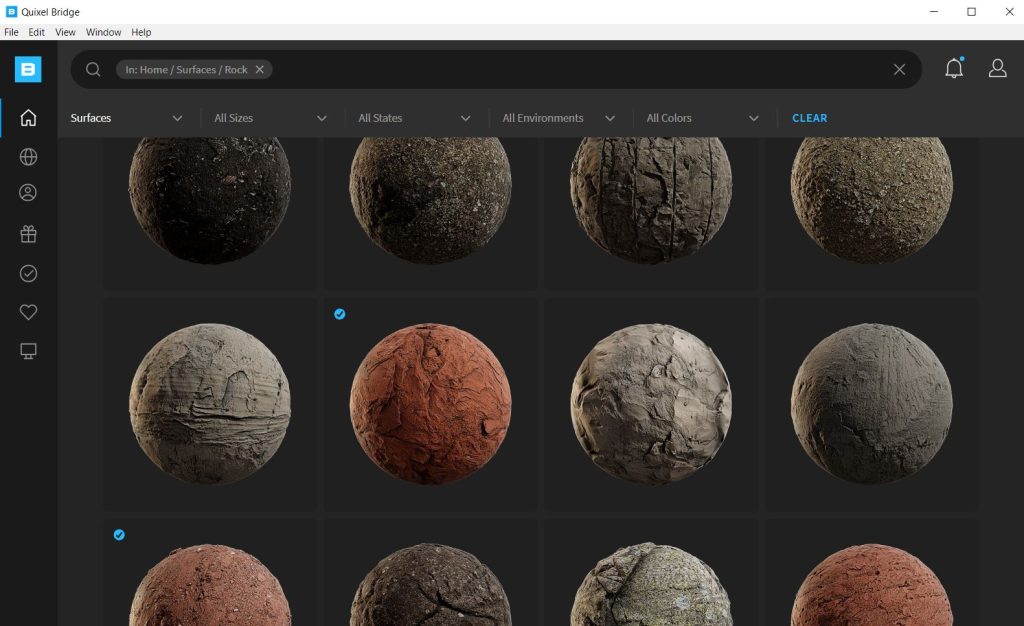This screenshot has width=1024, height=626.
Task: Minimize the Quixel Bridge window
Action: [x=934, y=12]
